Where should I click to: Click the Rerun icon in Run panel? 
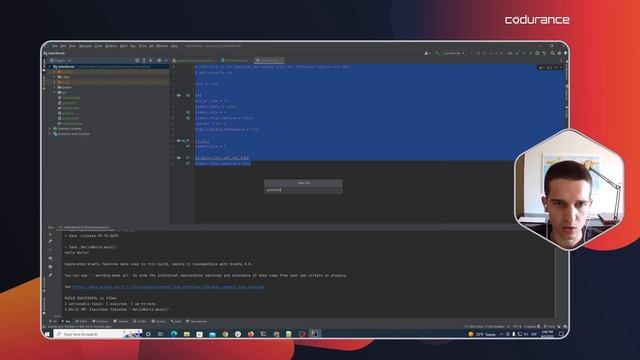pyautogui.click(x=51, y=235)
